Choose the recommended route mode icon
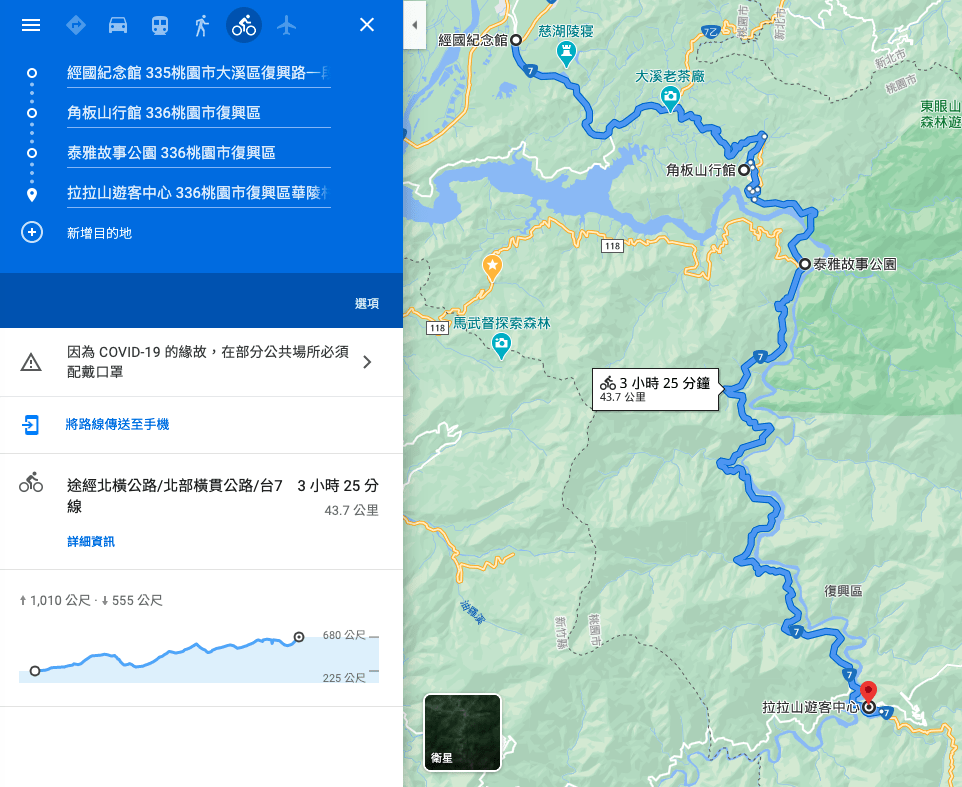Viewport: 962px width, 787px height. coord(76,25)
